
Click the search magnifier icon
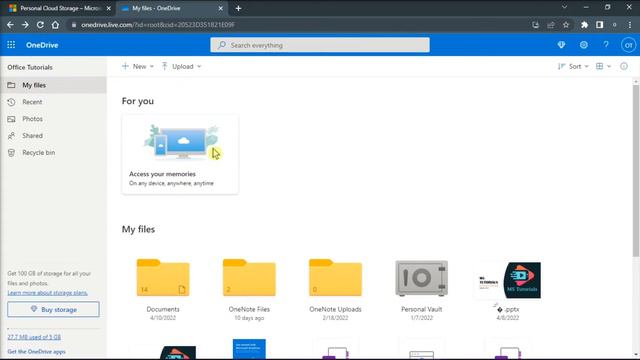coord(222,45)
